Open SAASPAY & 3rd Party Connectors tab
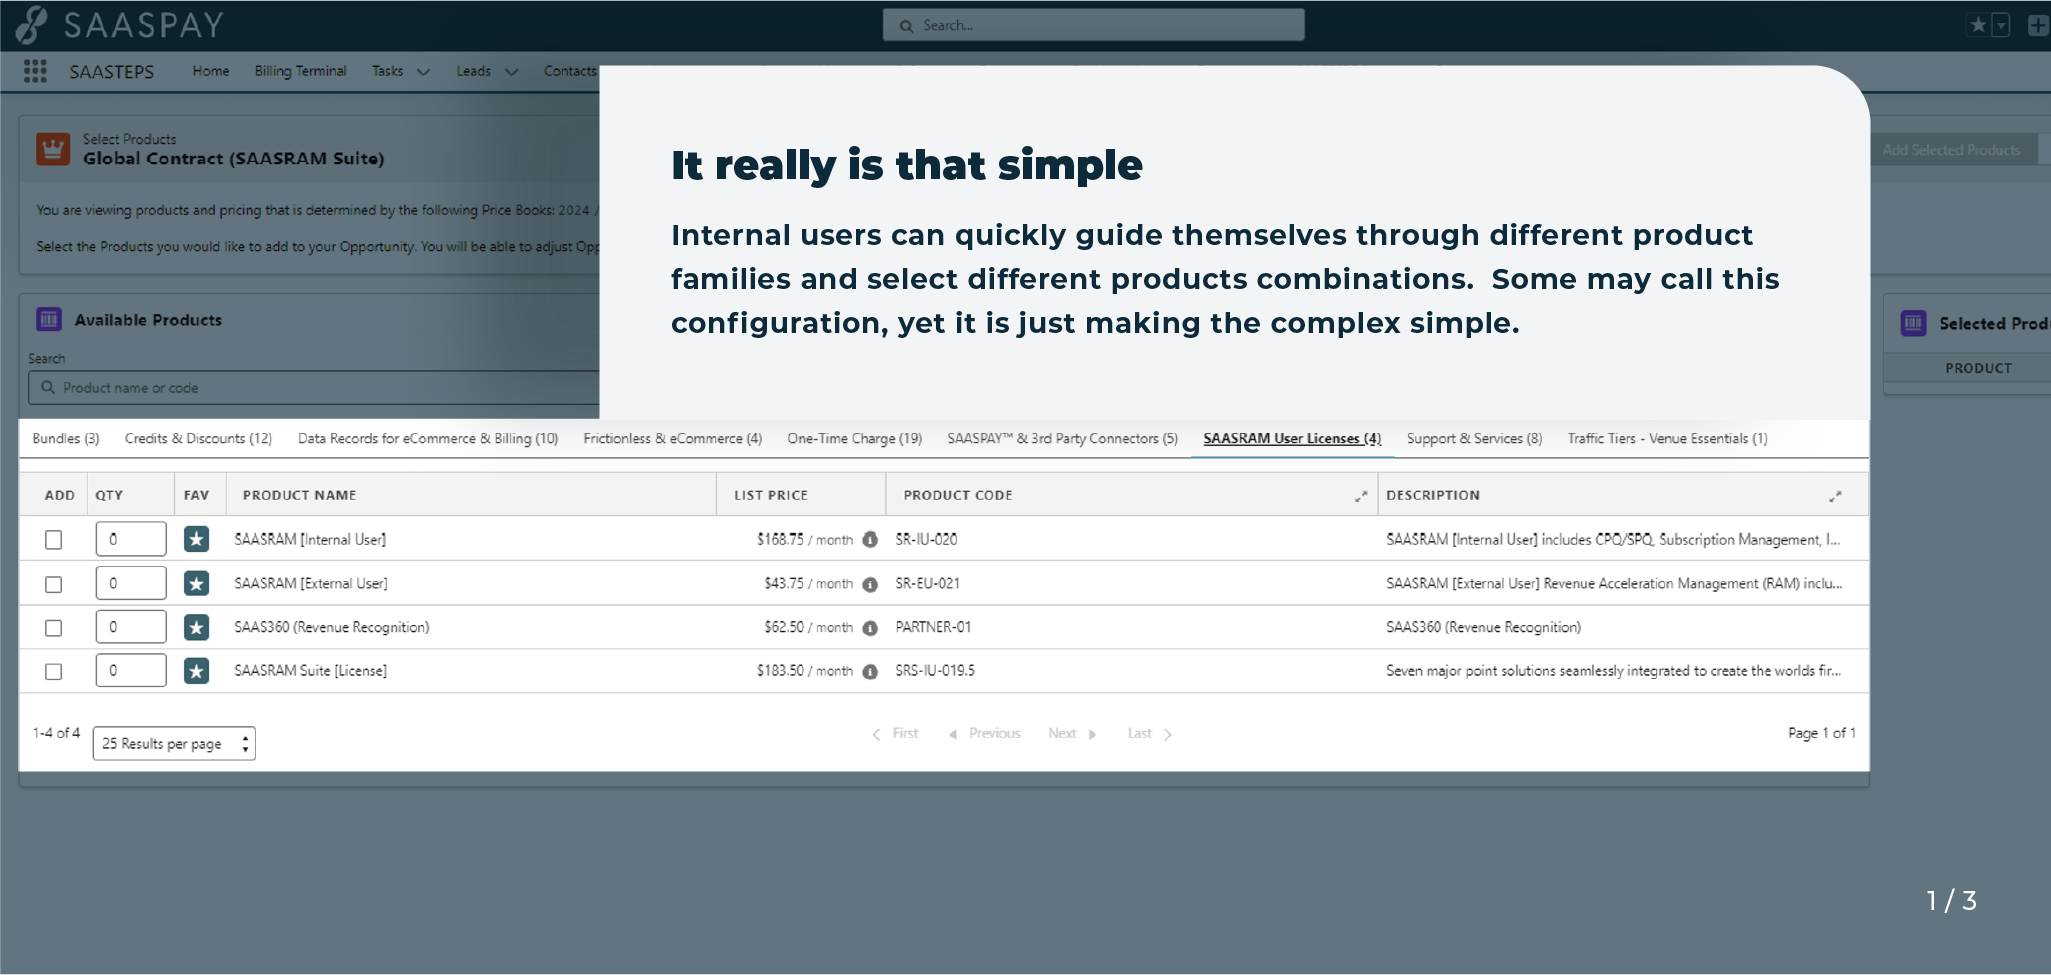The width and height of the screenshot is (2051, 975). pos(1063,438)
